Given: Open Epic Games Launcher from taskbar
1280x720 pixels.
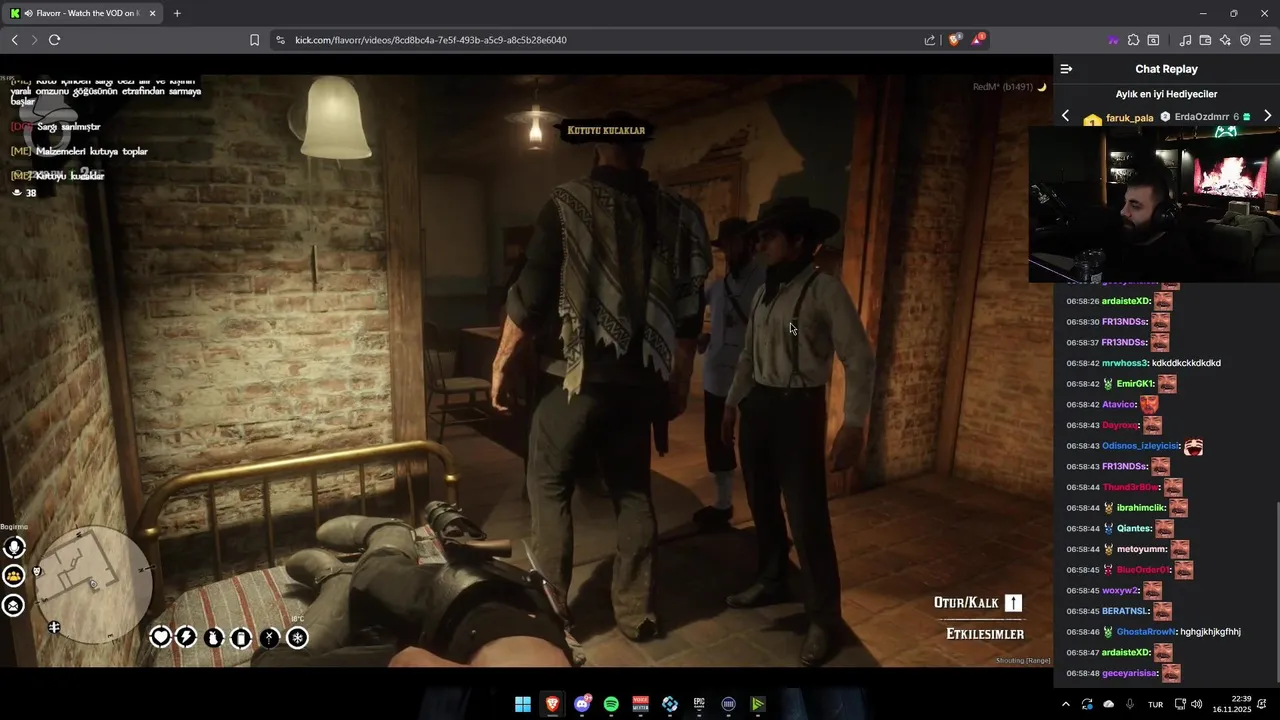Looking at the screenshot, I should click(x=699, y=704).
